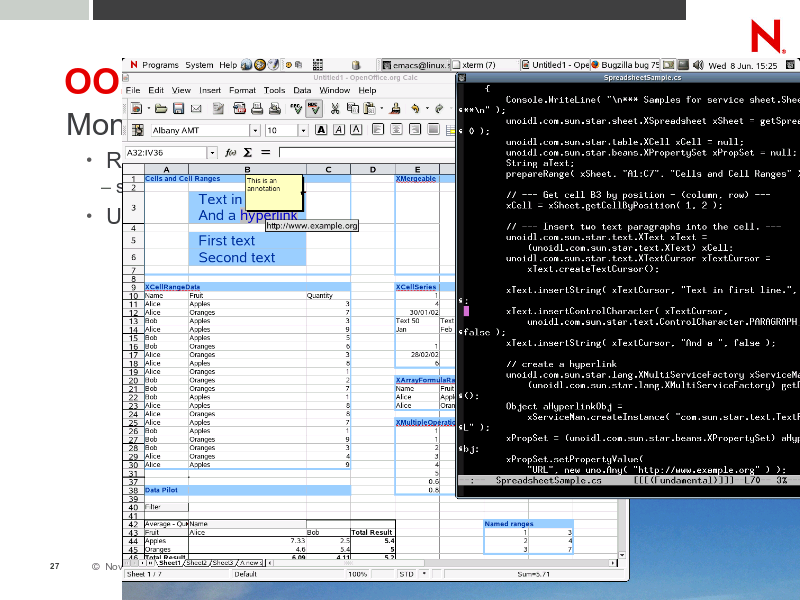Click the Open file folder icon
This screenshot has width=800, height=600.
point(161,108)
